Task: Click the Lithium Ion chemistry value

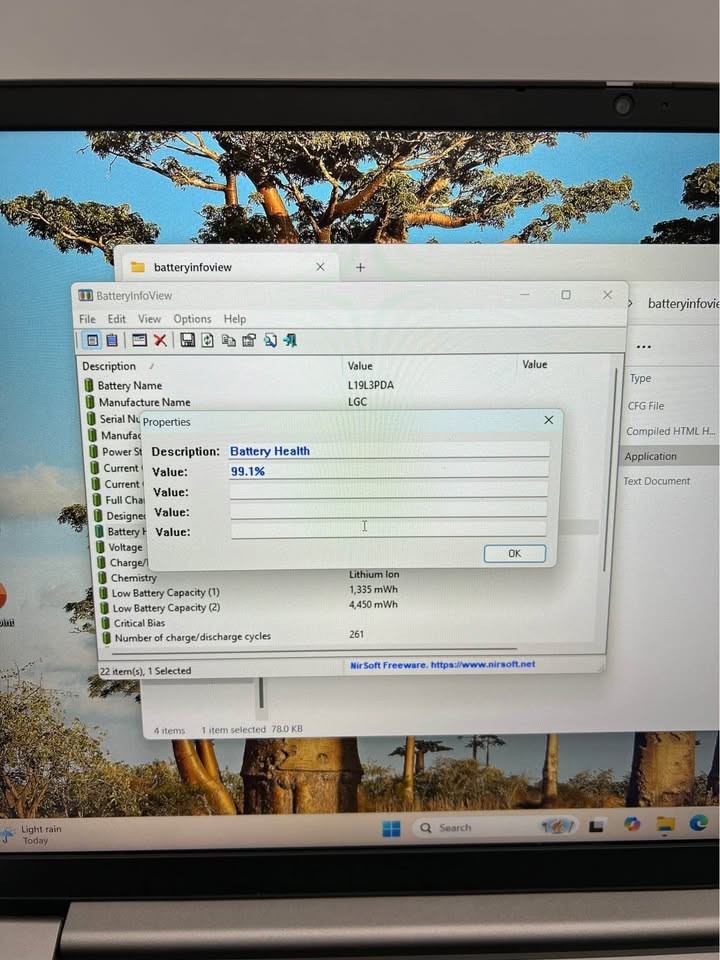Action: (374, 574)
